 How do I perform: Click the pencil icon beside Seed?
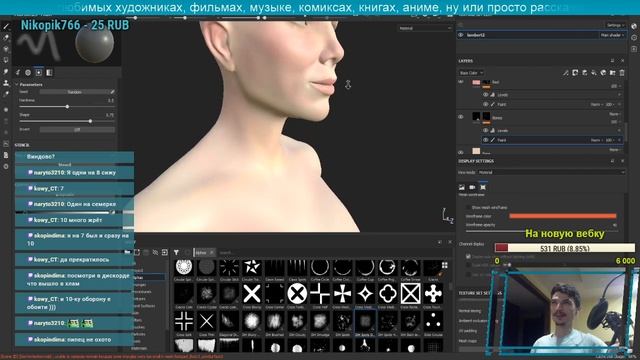tap(113, 92)
